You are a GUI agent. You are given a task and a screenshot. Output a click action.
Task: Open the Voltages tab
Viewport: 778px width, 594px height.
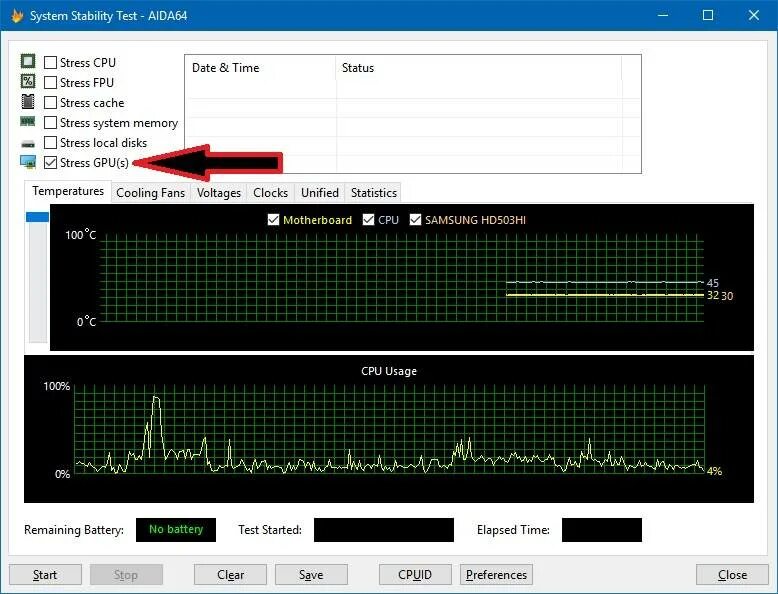coord(218,193)
